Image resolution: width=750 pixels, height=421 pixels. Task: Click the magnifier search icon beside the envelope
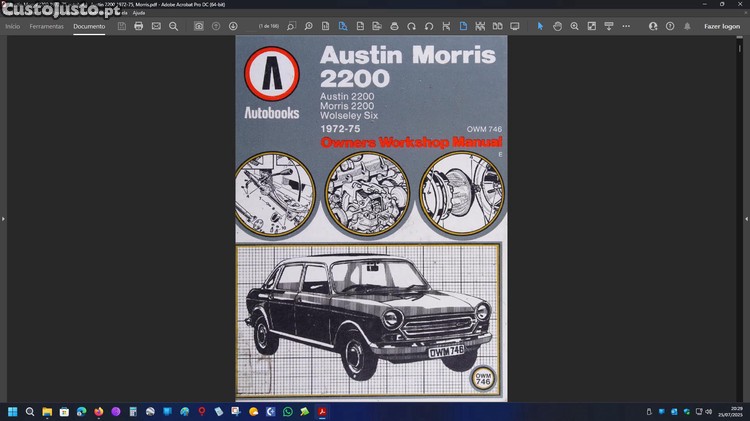coord(173,26)
